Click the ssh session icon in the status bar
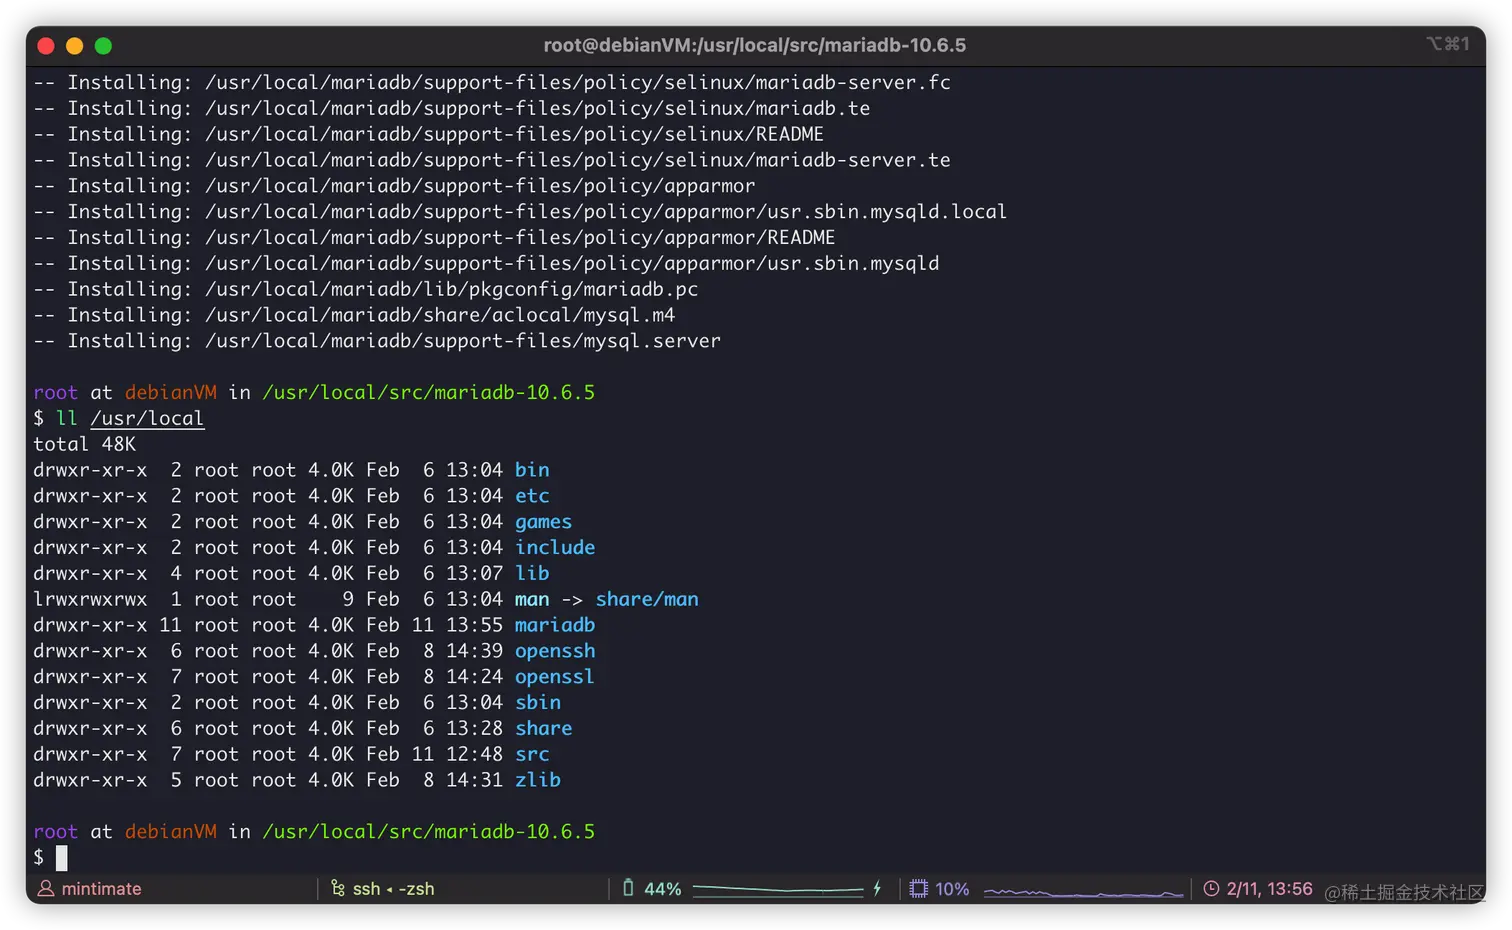This screenshot has width=1512, height=930. 338,888
